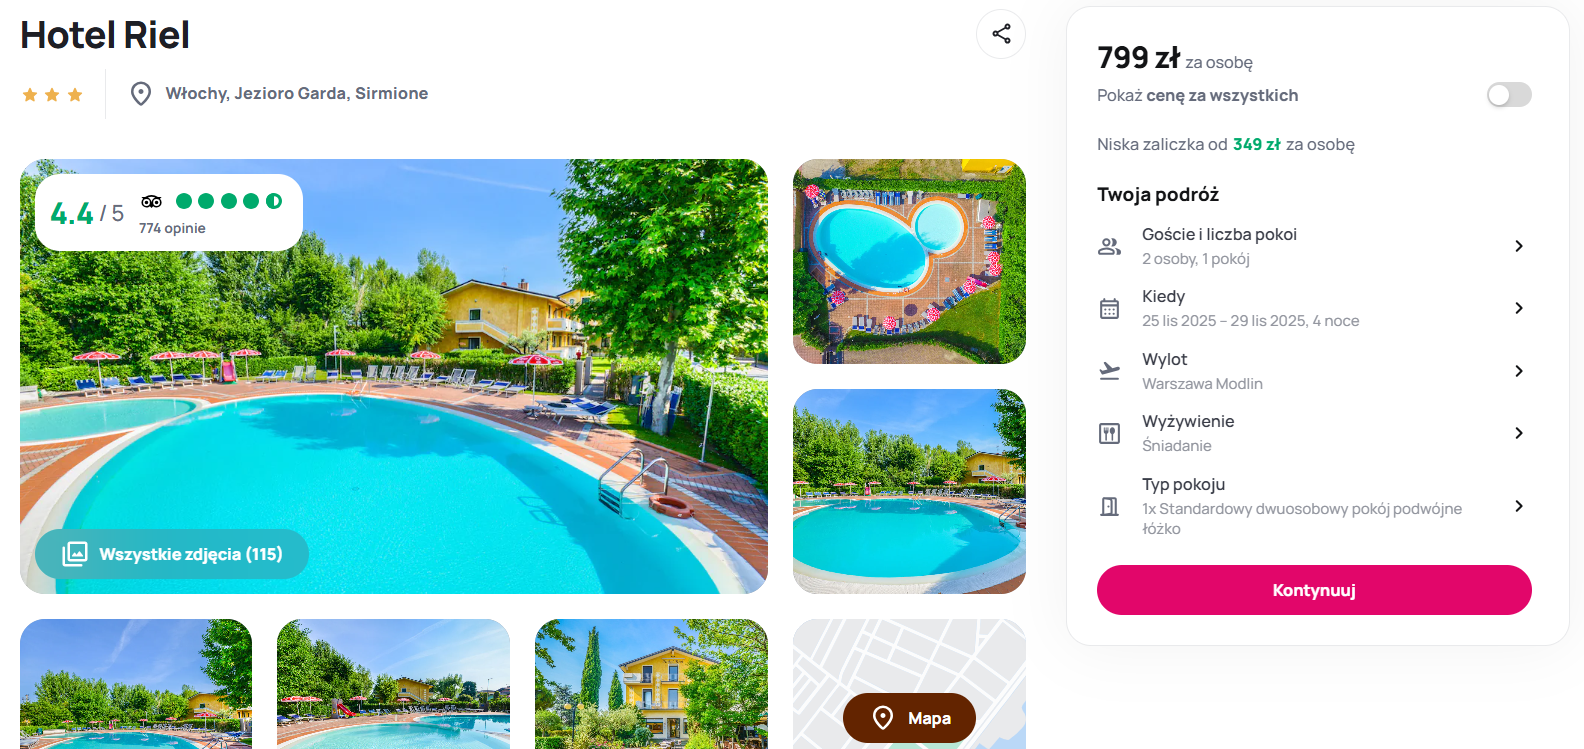
Task: Click the calendar icon beside Kiedy
Action: (x=1109, y=308)
